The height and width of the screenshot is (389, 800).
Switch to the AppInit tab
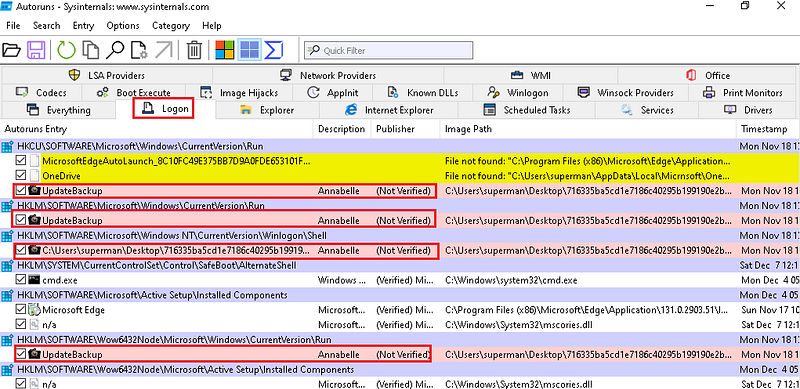332,93
